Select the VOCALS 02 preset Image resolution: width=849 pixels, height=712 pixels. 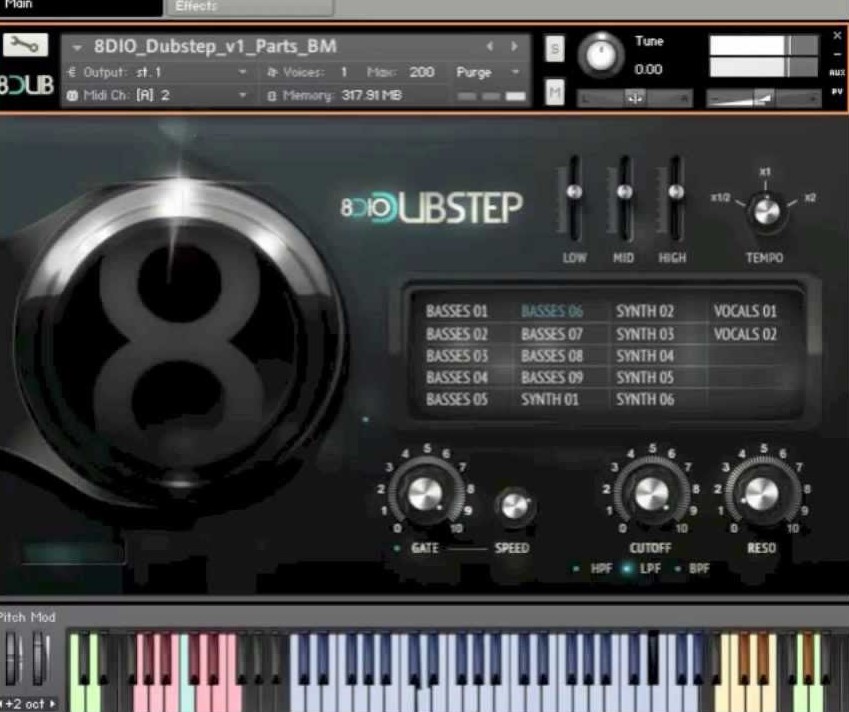click(745, 334)
